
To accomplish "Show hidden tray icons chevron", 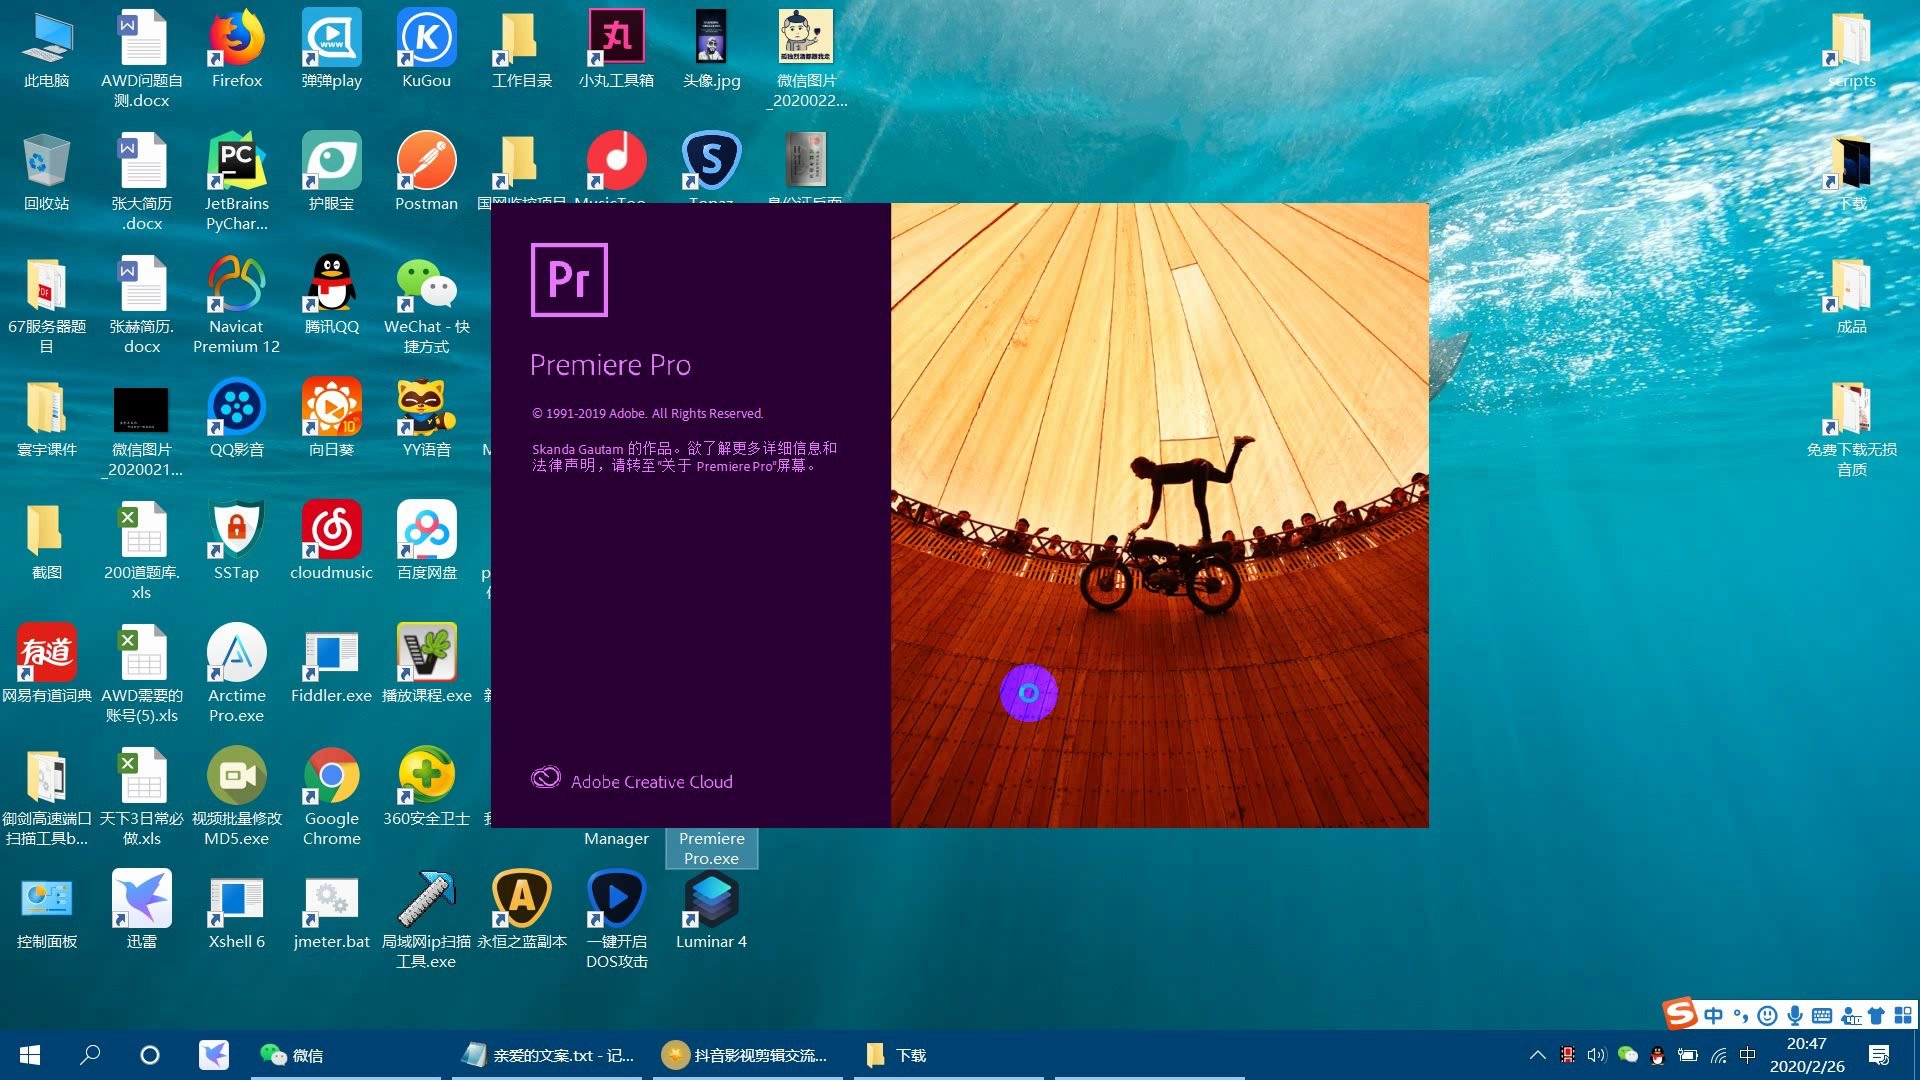I will pos(1538,1055).
